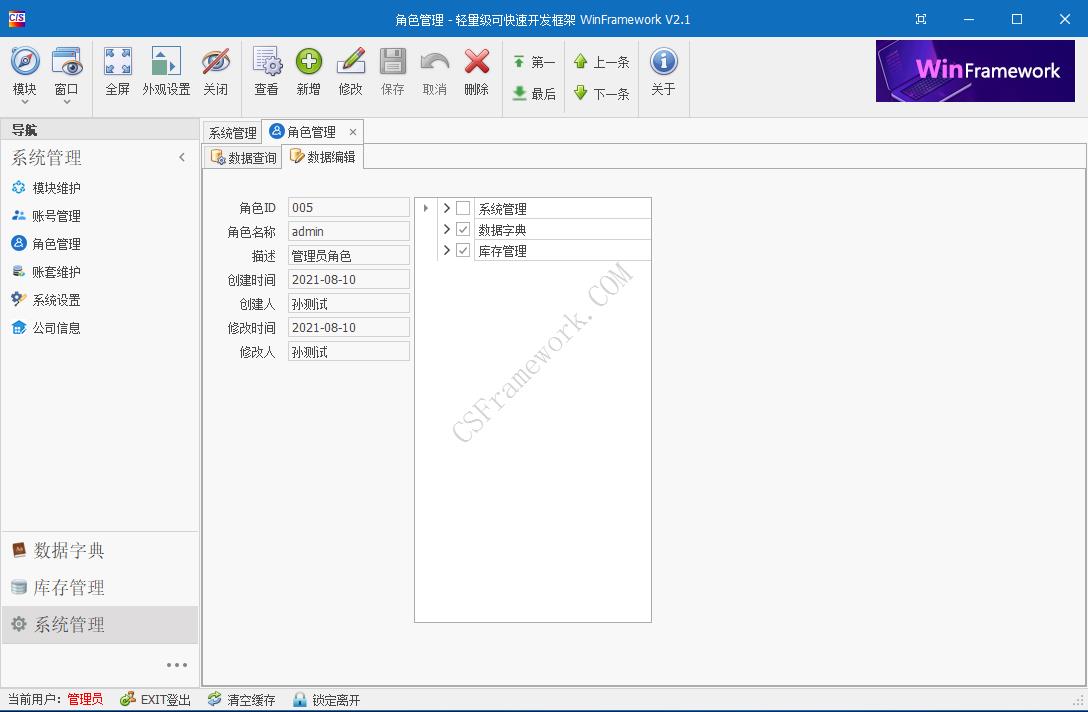The width and height of the screenshot is (1088, 712).
Task: Log out via EXIT登出
Action: coord(154,699)
